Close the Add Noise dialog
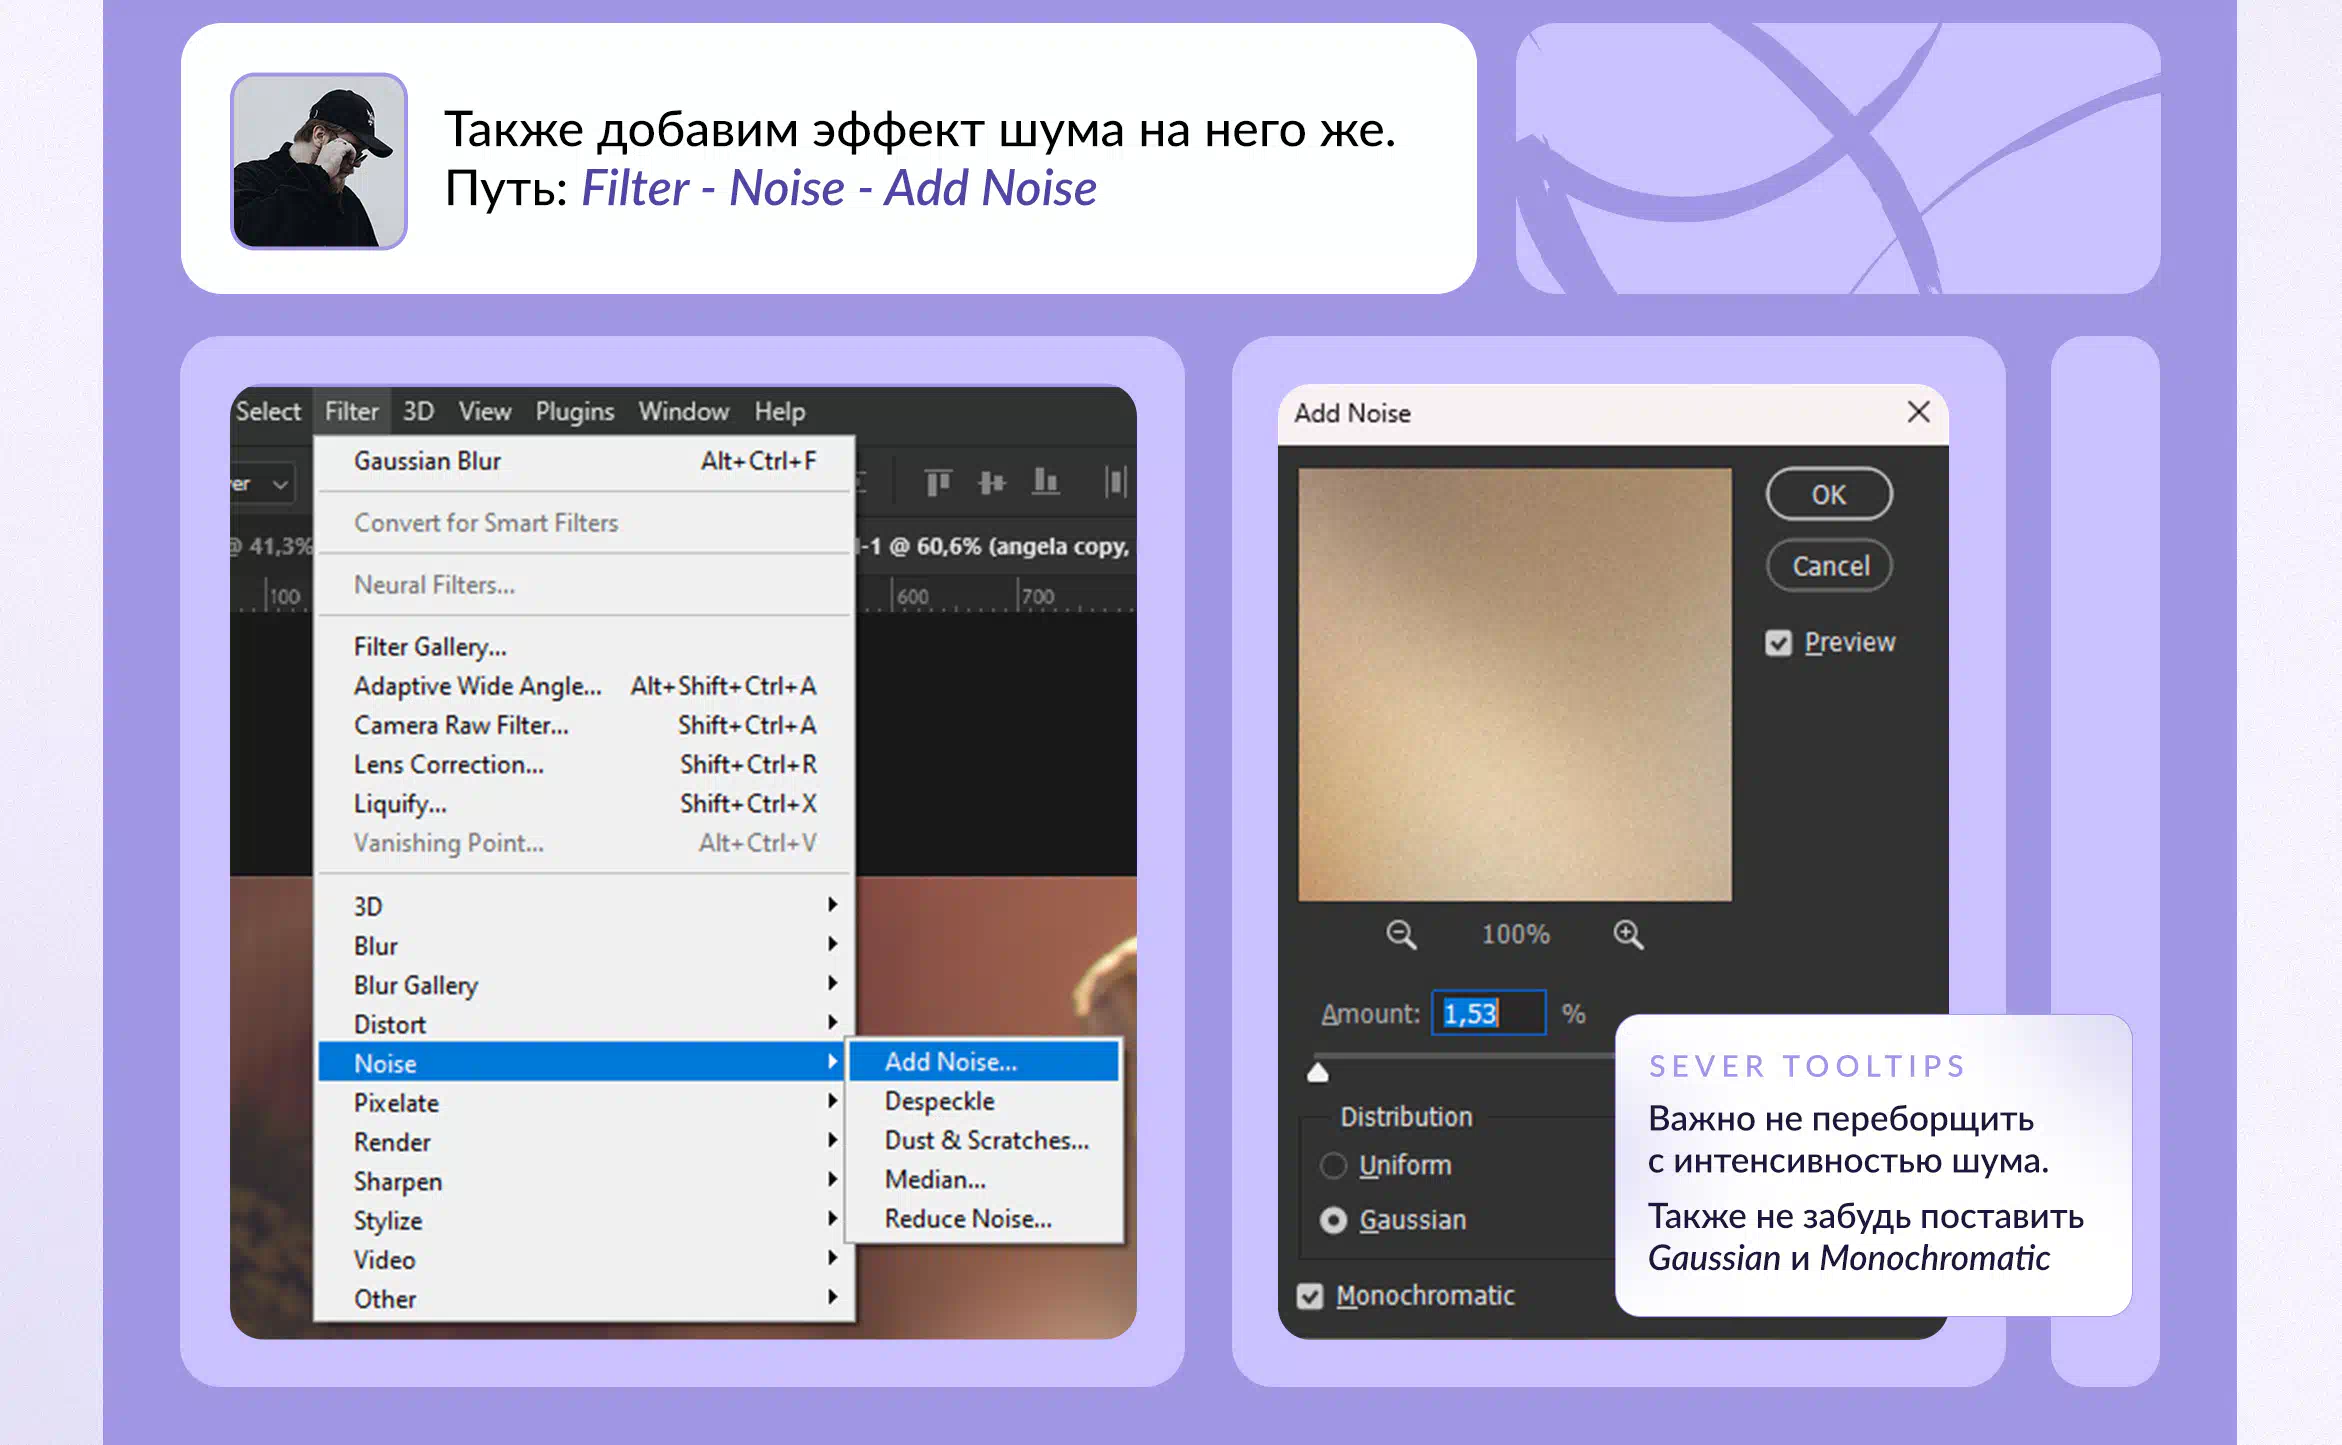Image resolution: width=2342 pixels, height=1445 pixels. (1917, 412)
